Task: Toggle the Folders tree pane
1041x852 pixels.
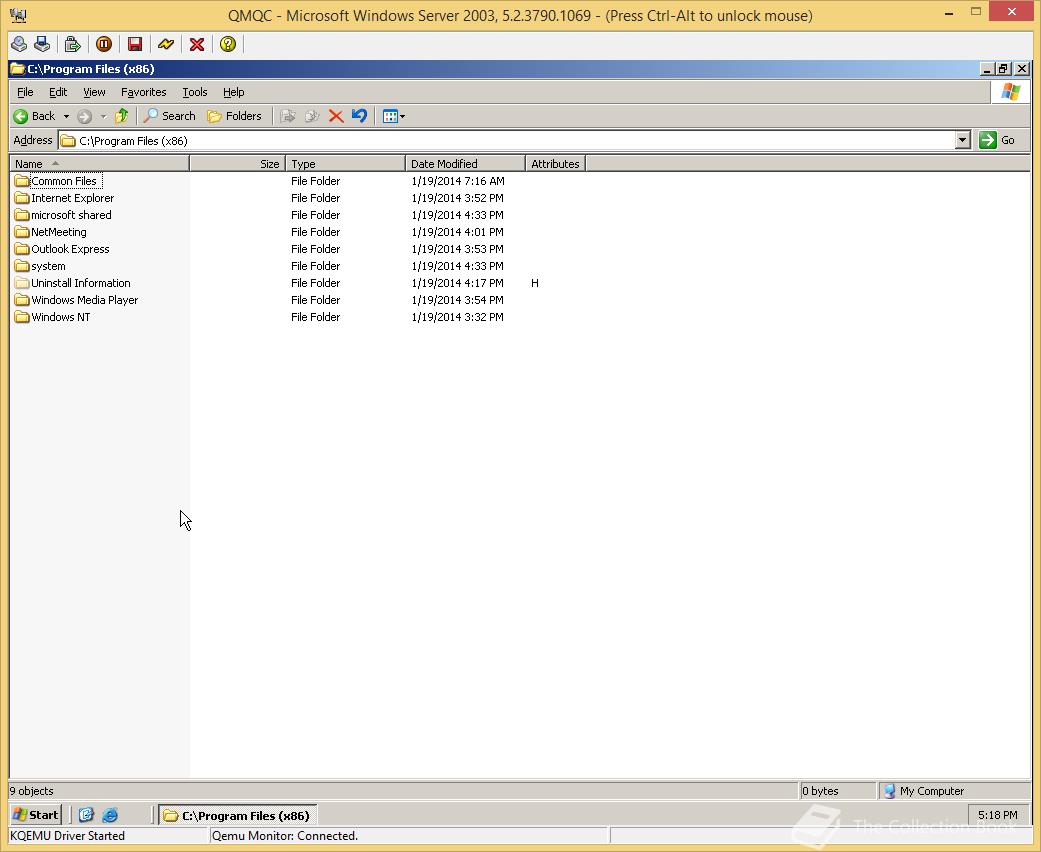Action: click(234, 116)
